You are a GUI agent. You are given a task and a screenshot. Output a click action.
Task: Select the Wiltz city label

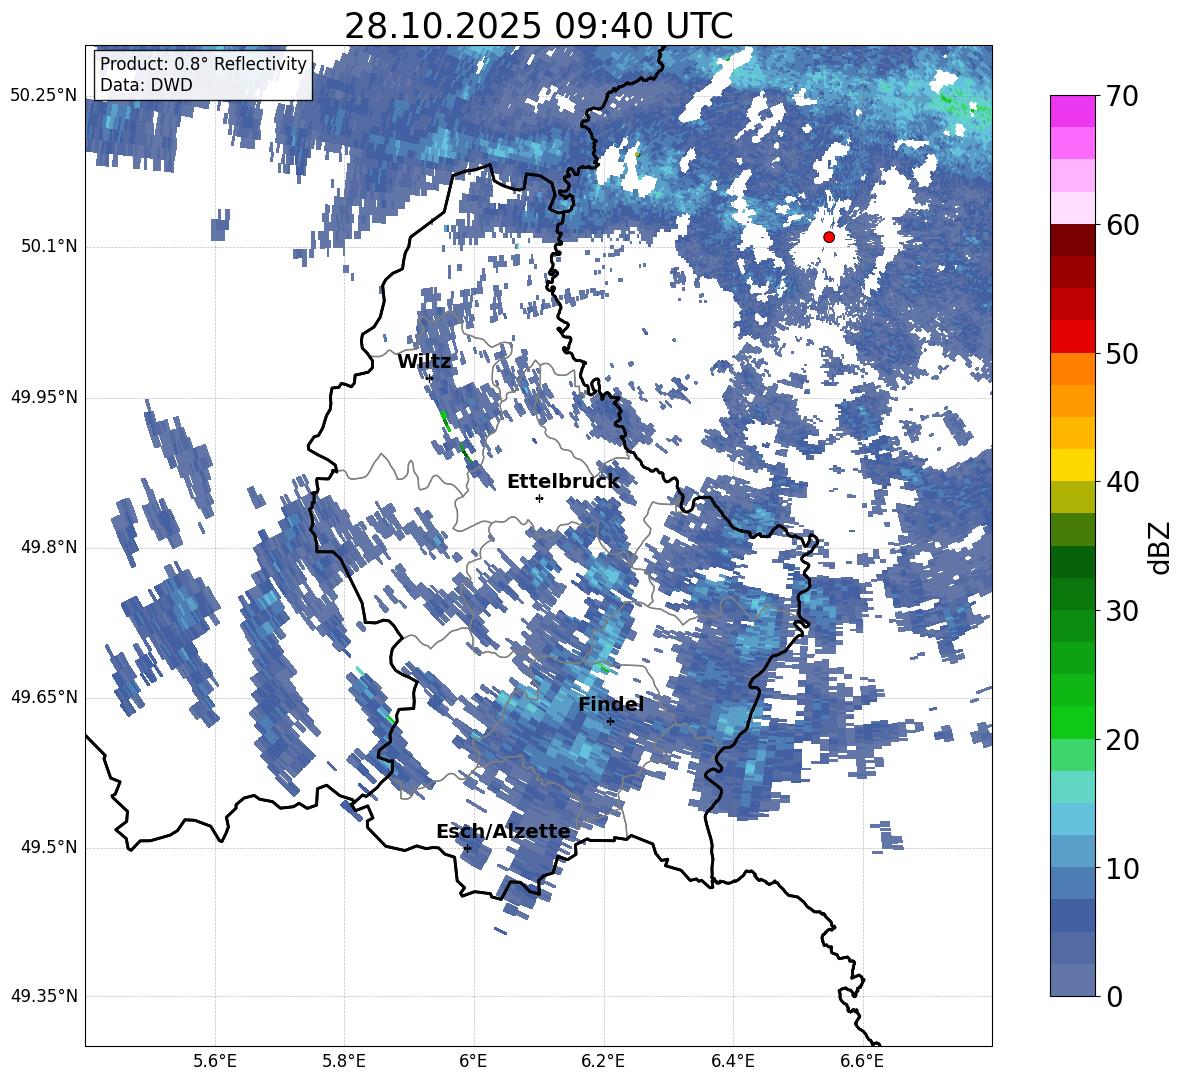[424, 362]
